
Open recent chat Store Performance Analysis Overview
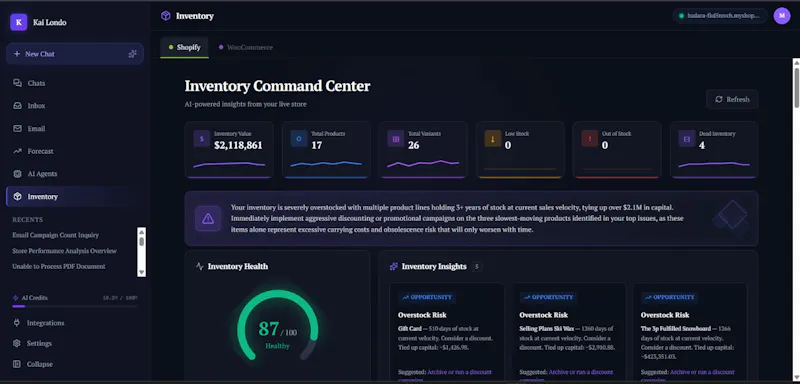tap(64, 251)
